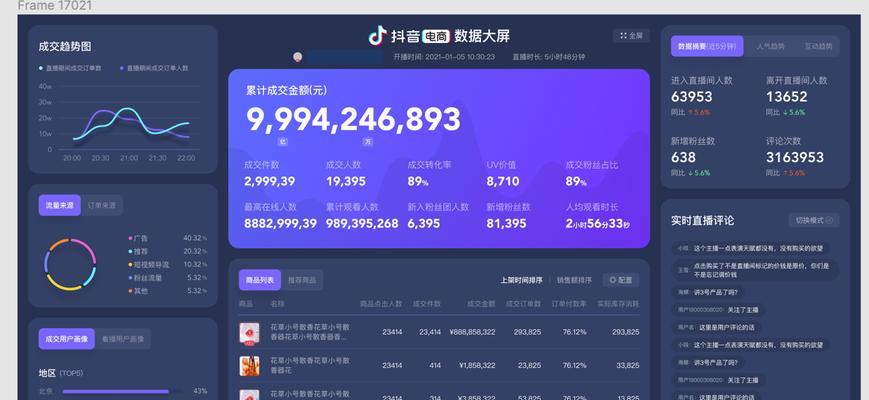
Task: Click the 全屏 fullscreen button
Action: pos(631,36)
